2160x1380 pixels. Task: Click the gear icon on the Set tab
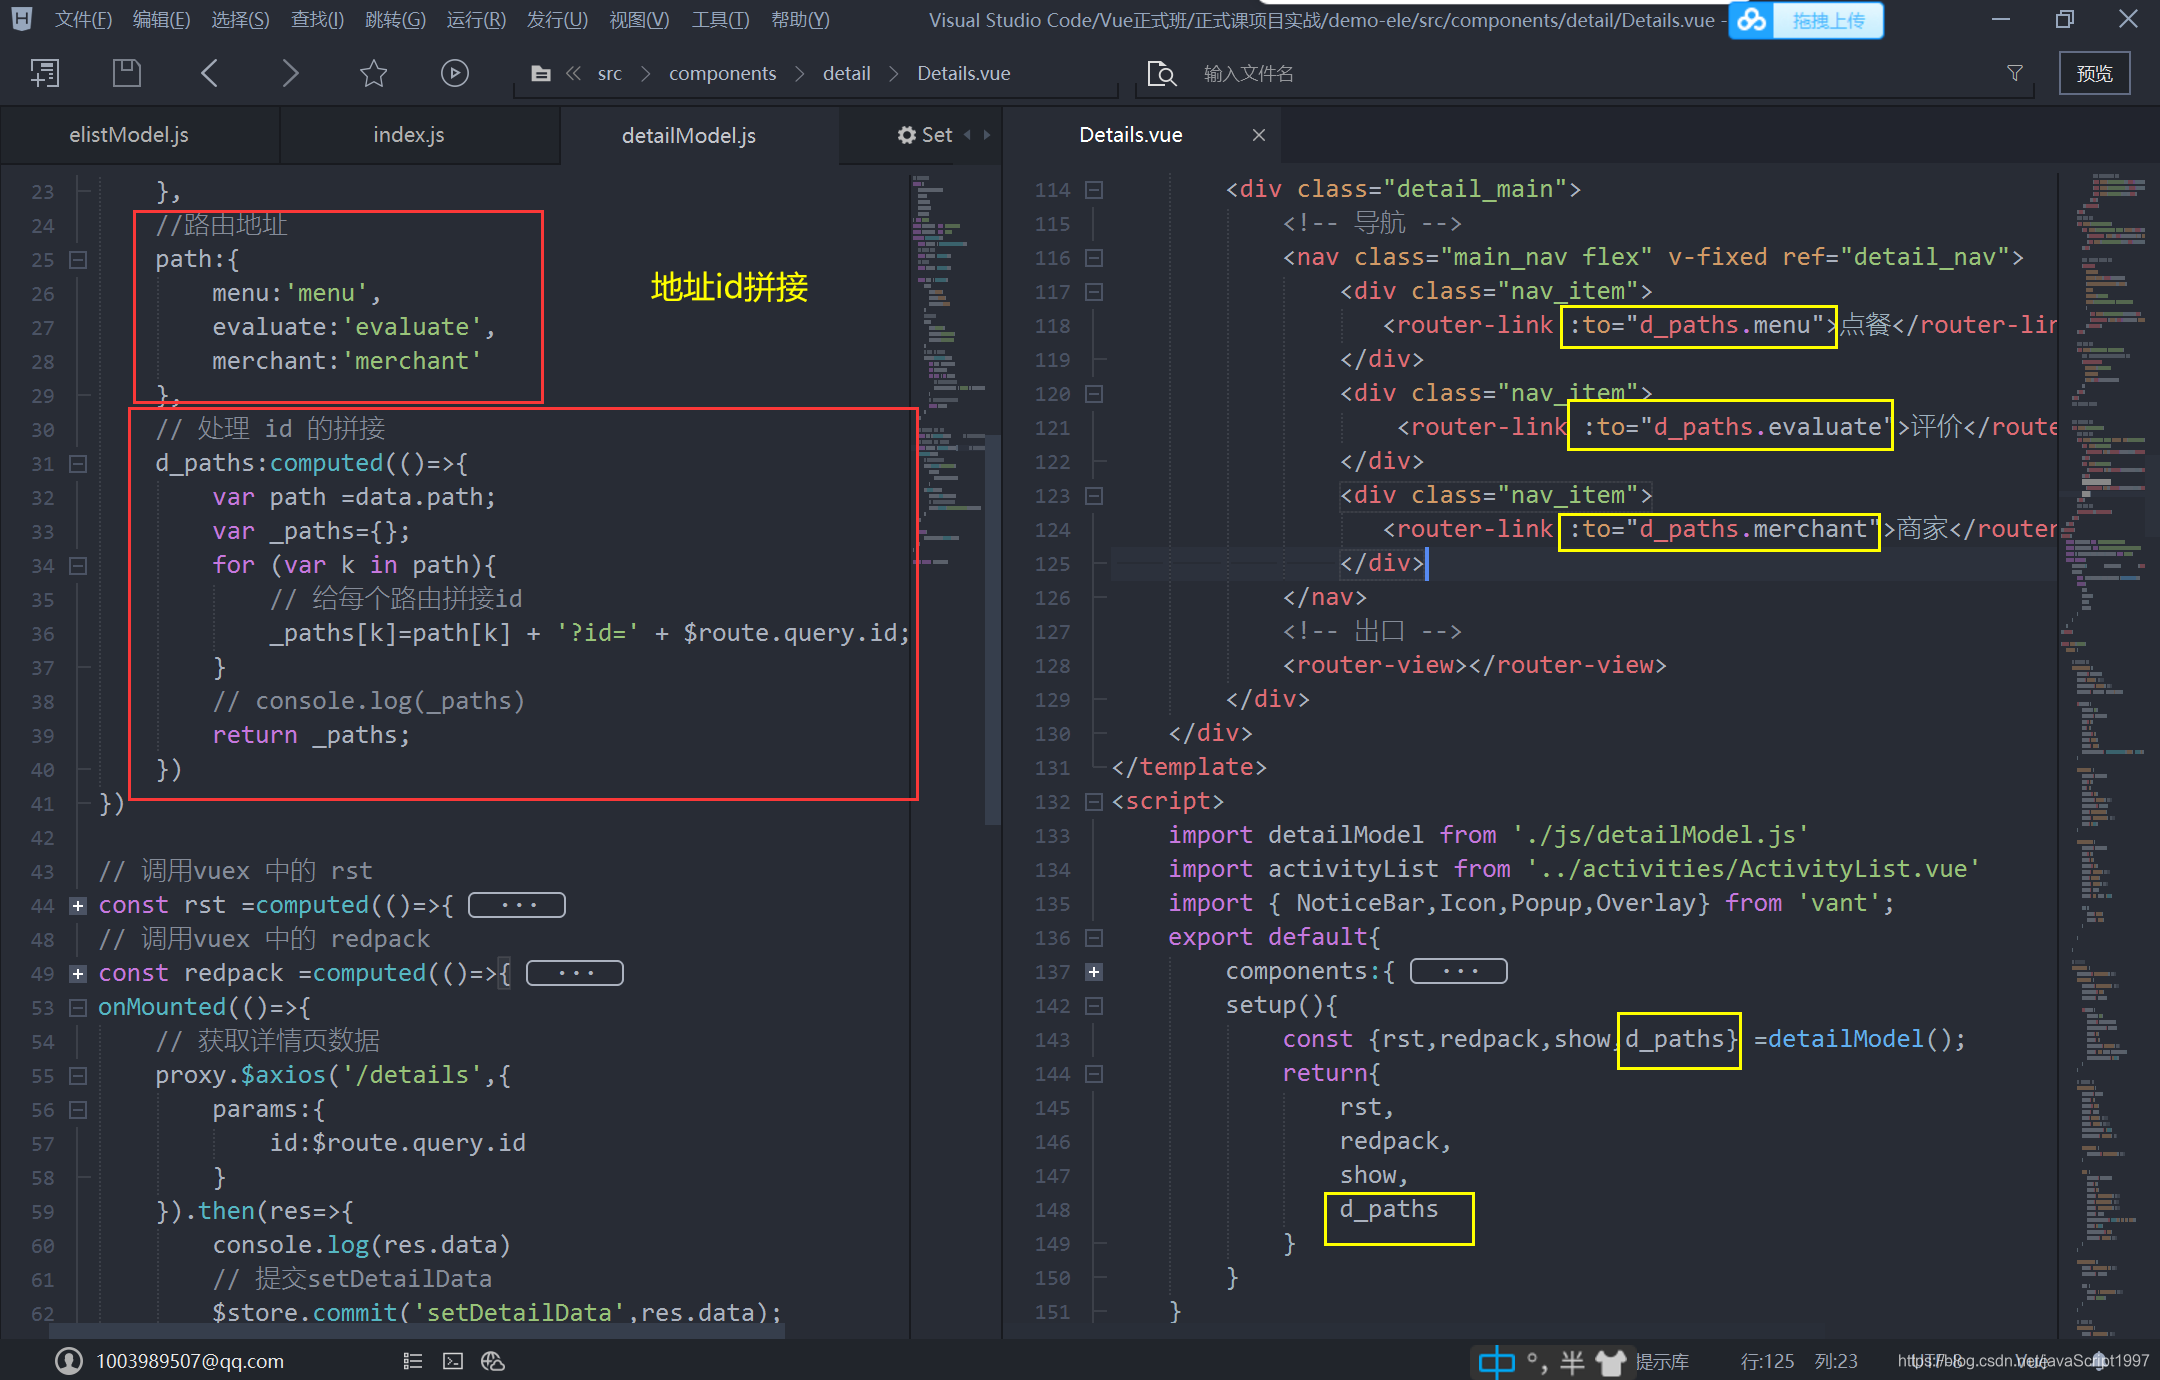(907, 135)
